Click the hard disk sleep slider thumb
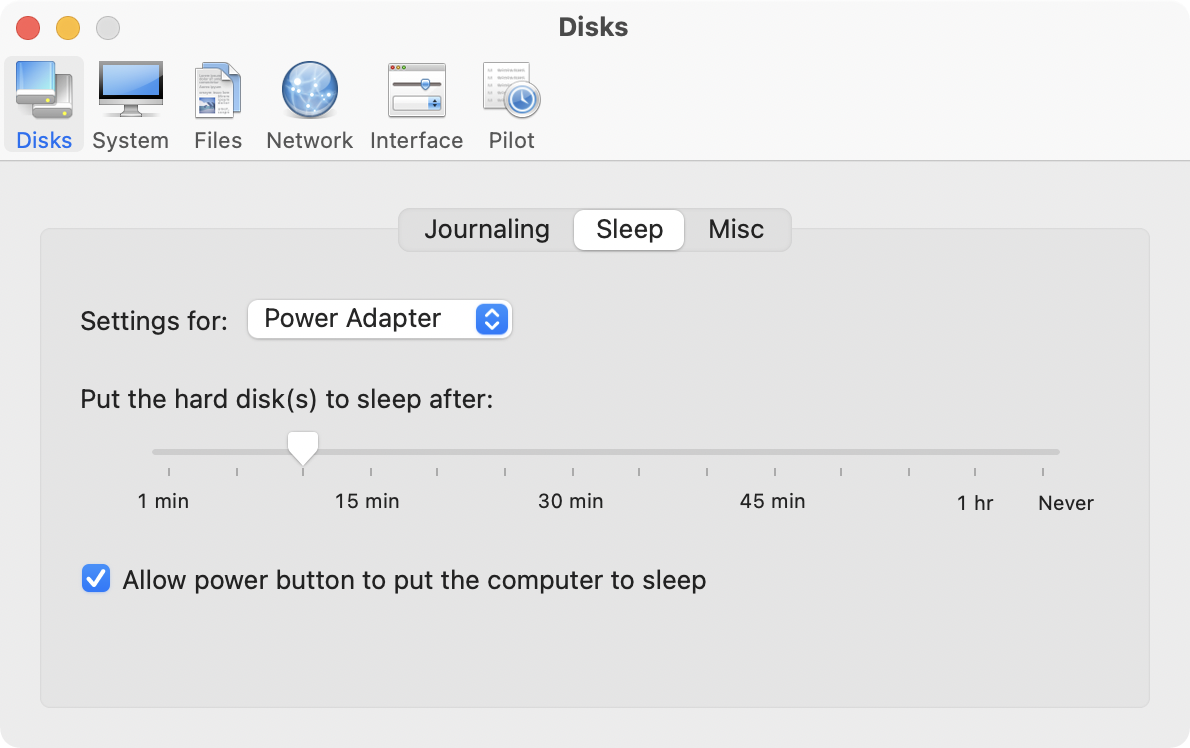The image size is (1190, 748). (x=302, y=447)
